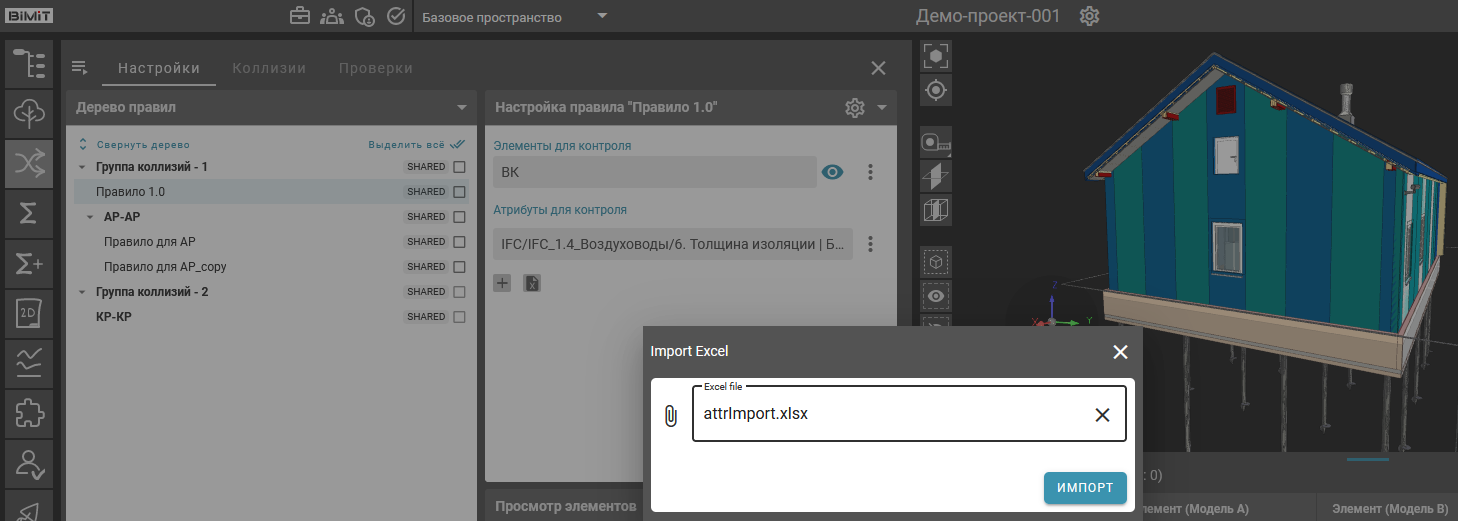The height and width of the screenshot is (521, 1458).
Task: Click the tape measure tool in viewer
Action: coord(936,144)
